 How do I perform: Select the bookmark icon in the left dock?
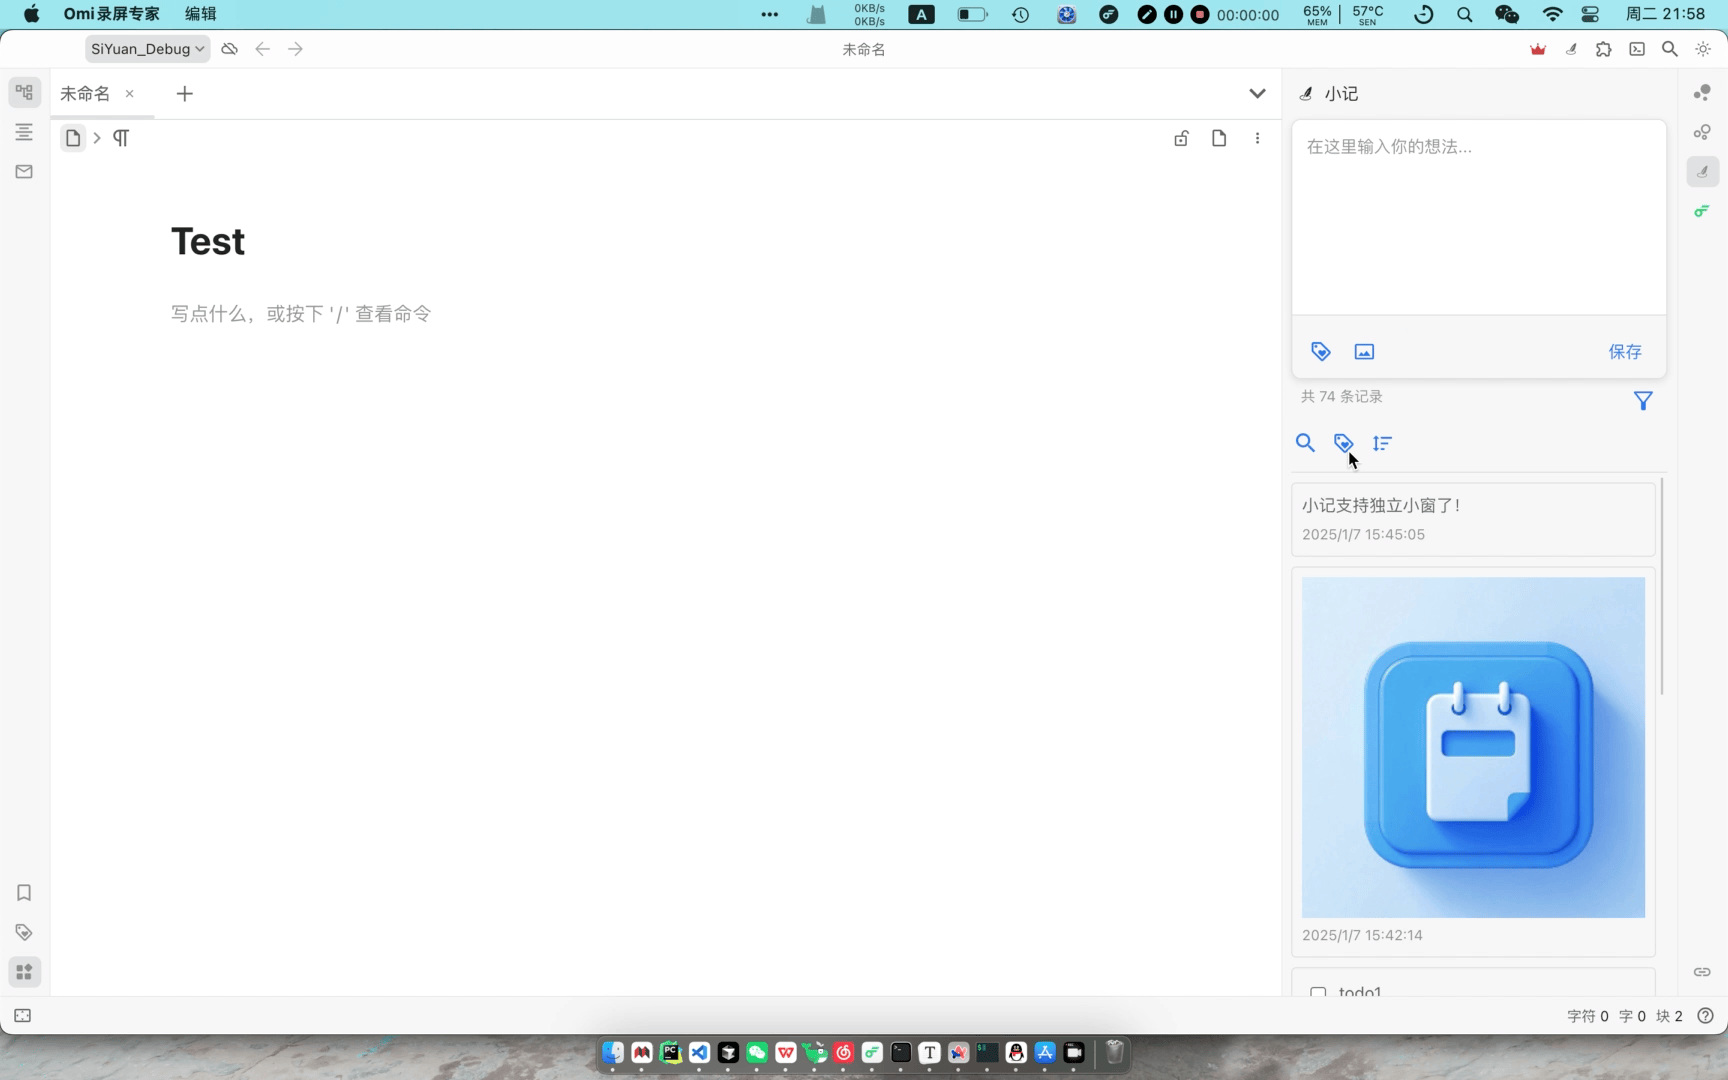(x=24, y=893)
